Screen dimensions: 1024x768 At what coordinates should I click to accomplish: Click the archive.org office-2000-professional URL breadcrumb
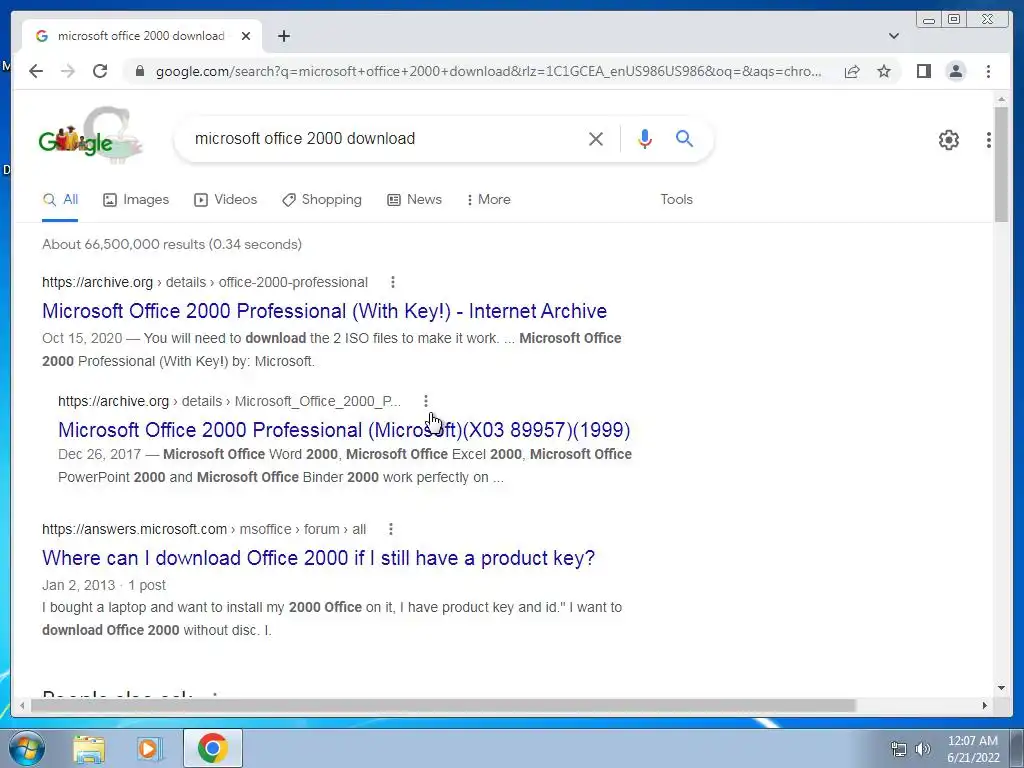click(205, 282)
